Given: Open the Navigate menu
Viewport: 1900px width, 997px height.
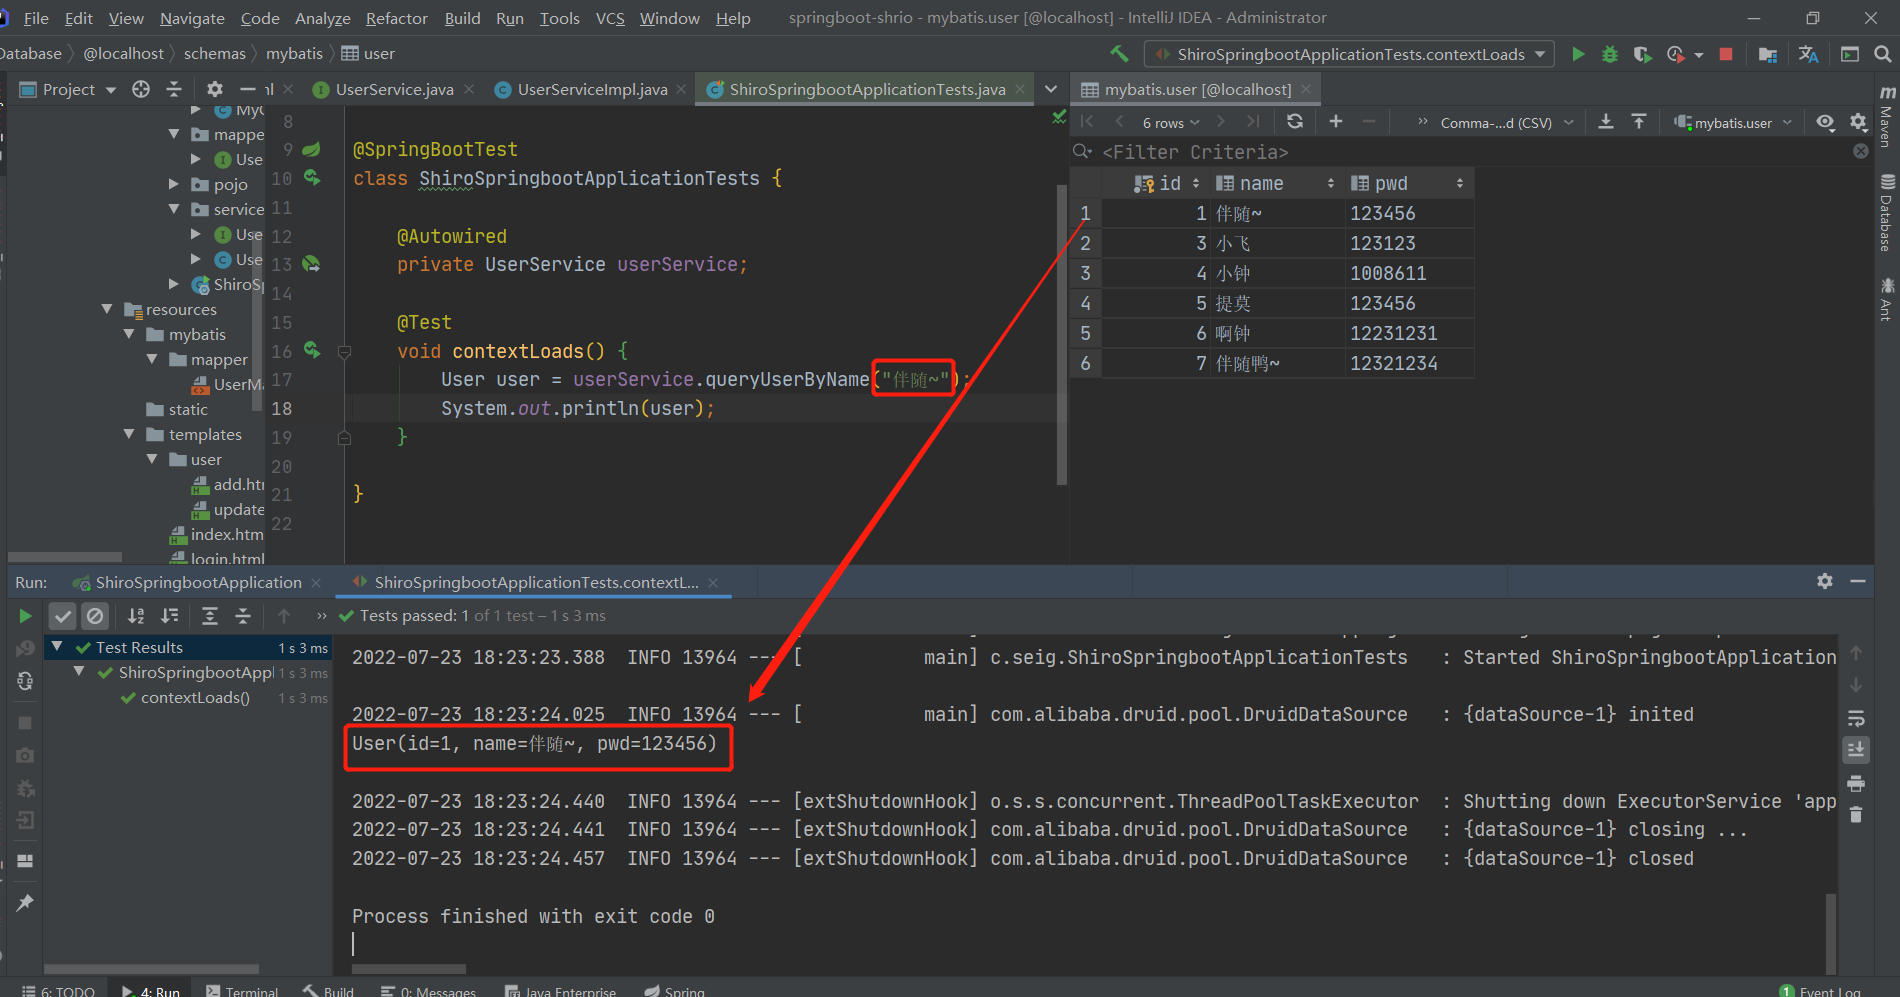Looking at the screenshot, I should [x=192, y=18].
